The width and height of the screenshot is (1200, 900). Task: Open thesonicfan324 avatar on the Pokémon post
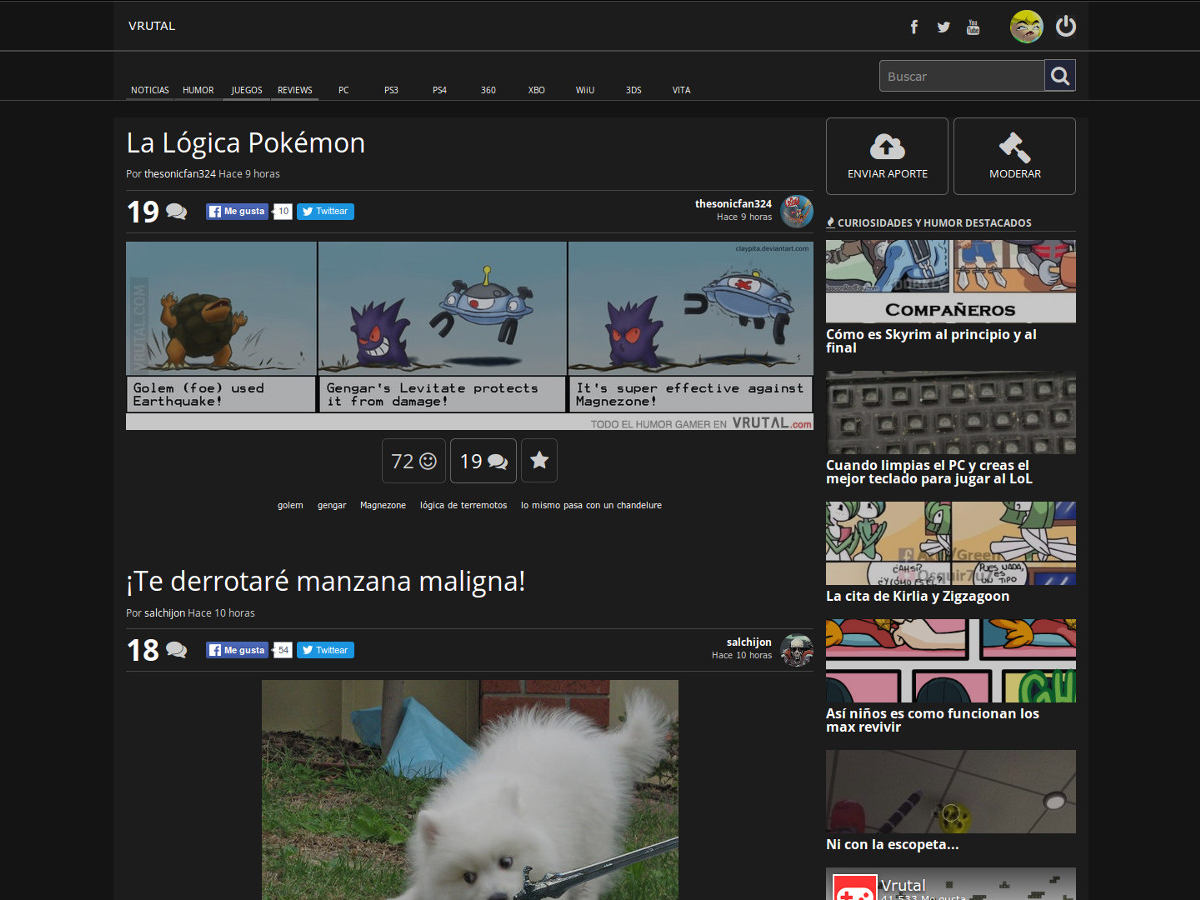click(797, 211)
